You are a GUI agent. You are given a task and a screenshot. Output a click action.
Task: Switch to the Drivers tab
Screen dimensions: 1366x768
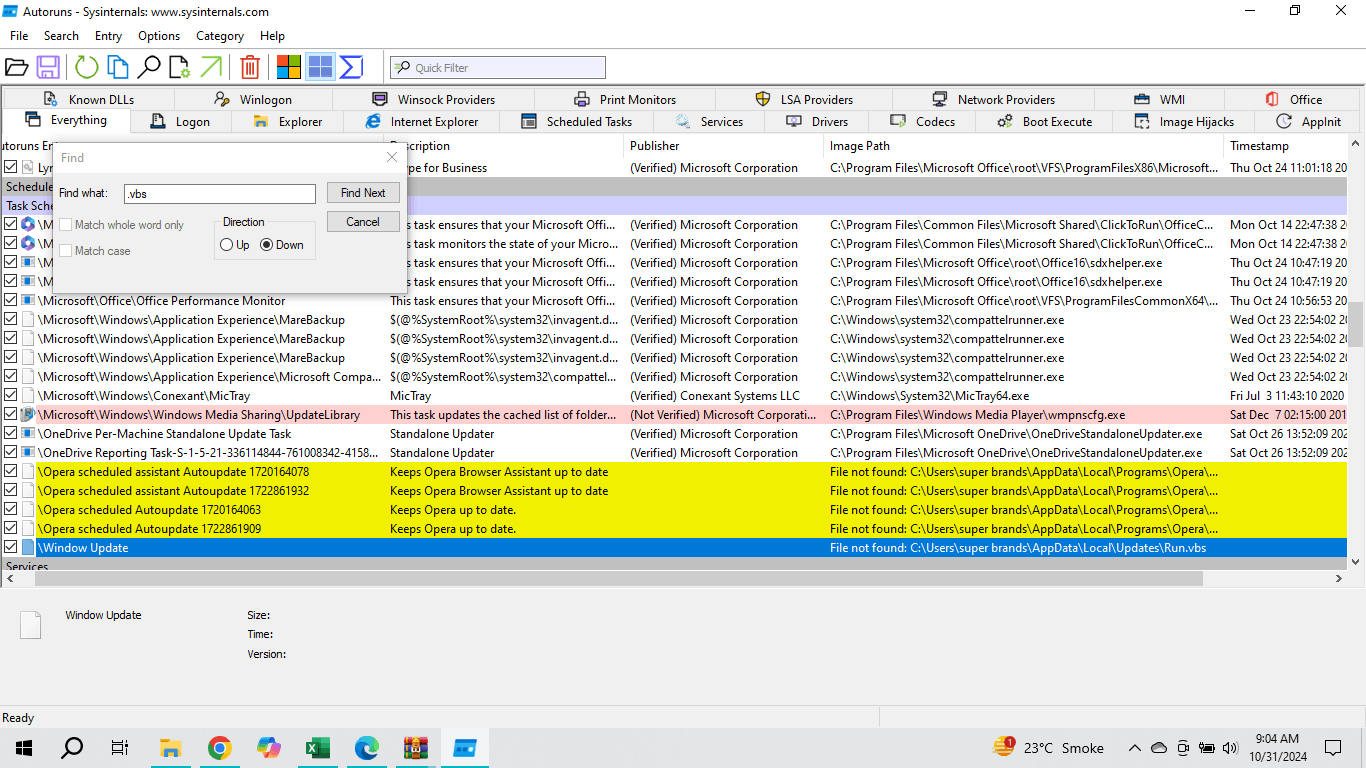pyautogui.click(x=817, y=122)
